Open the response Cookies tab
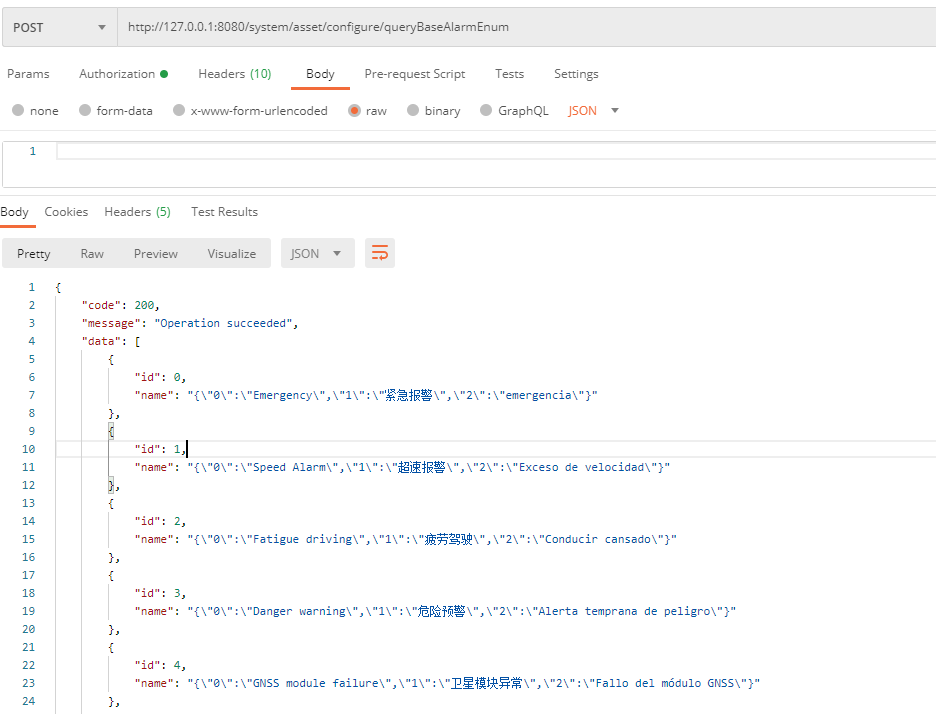 [x=66, y=212]
